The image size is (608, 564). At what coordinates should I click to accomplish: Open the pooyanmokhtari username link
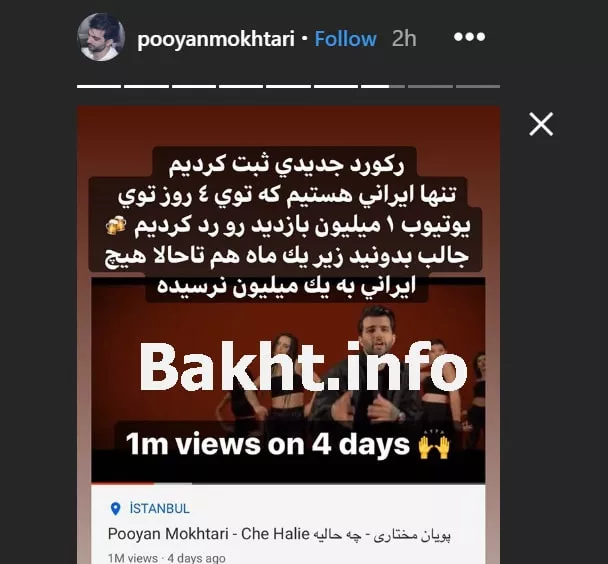click(216, 39)
